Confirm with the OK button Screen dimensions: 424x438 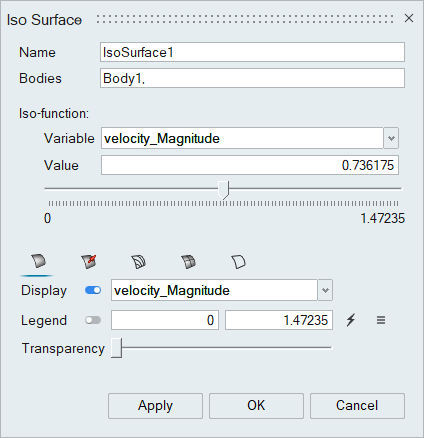(256, 406)
